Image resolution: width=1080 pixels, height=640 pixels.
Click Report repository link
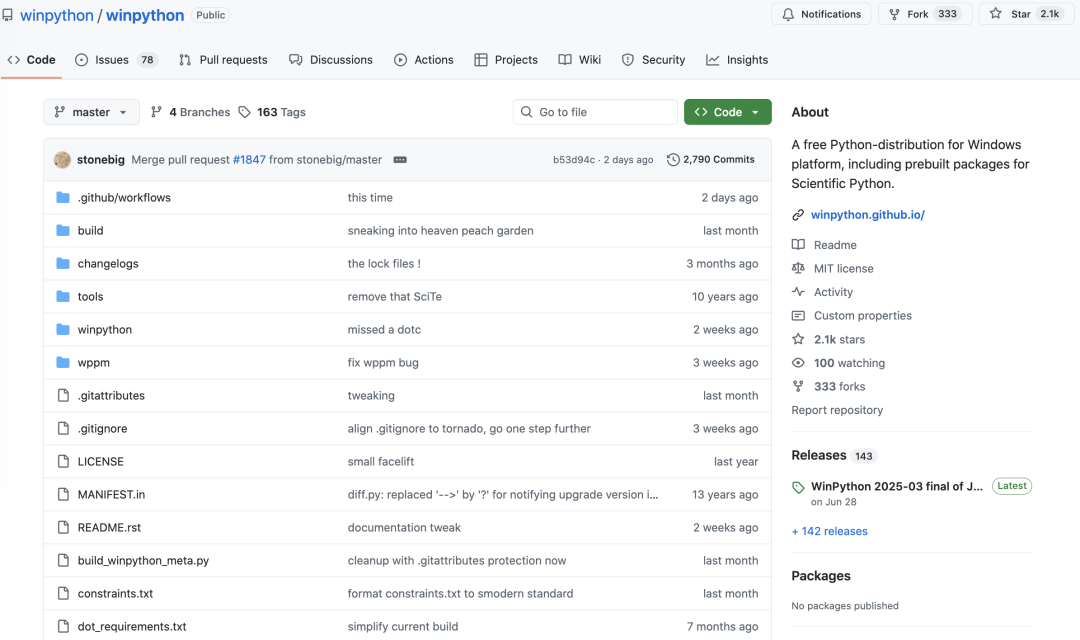point(837,410)
